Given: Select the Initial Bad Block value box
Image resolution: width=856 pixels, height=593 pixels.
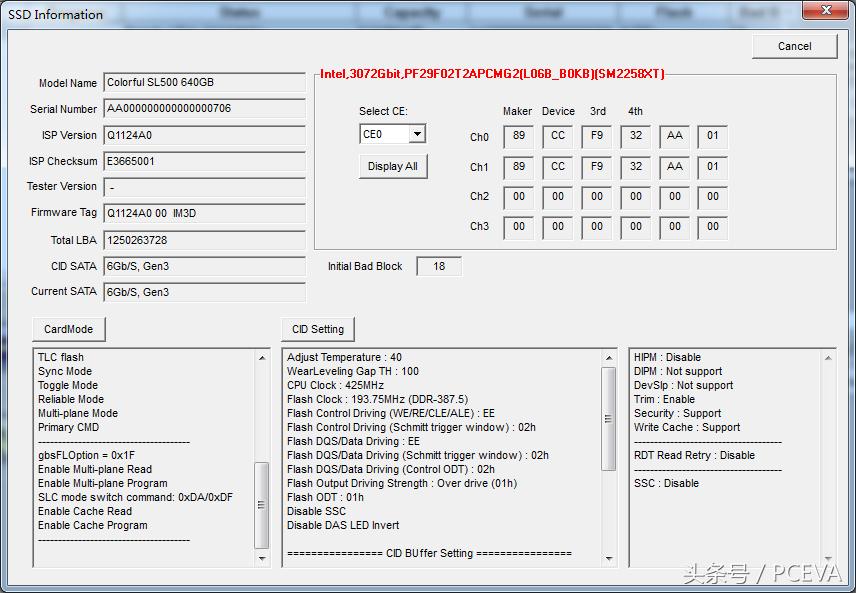Looking at the screenshot, I should click(x=439, y=266).
